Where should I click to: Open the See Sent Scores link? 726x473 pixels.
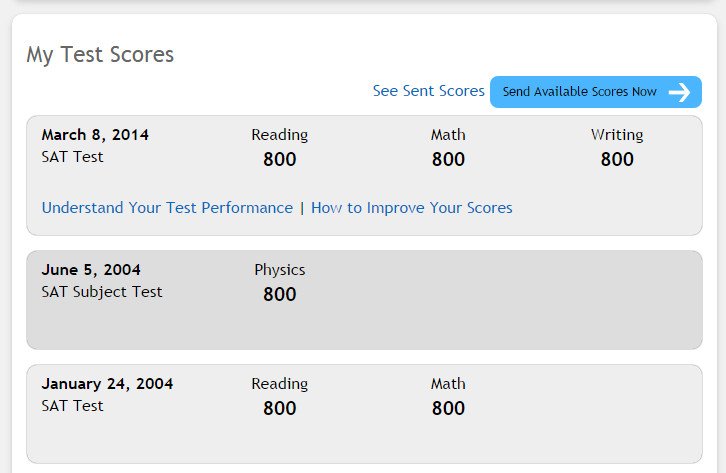tap(428, 91)
